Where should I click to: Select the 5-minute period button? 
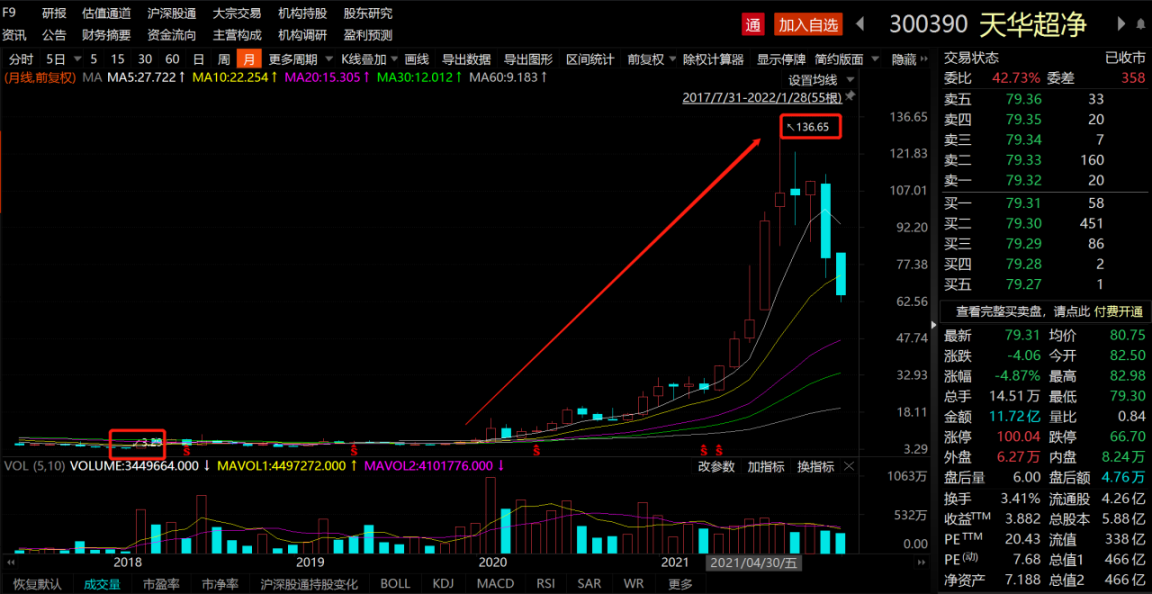93,60
